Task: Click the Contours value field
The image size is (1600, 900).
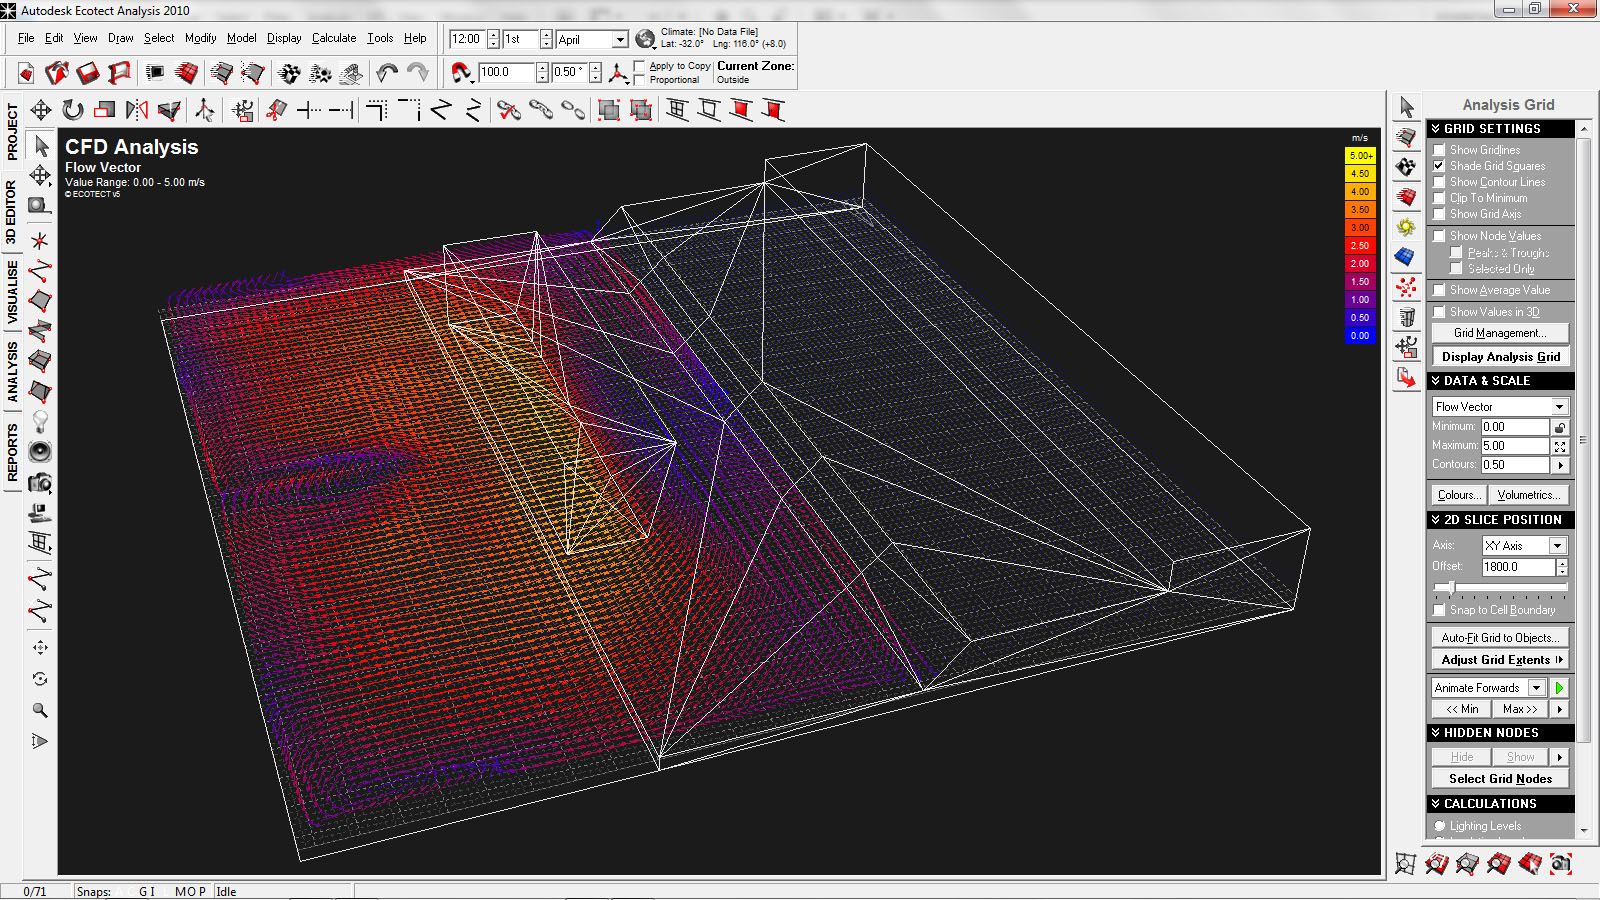Action: (x=1515, y=465)
